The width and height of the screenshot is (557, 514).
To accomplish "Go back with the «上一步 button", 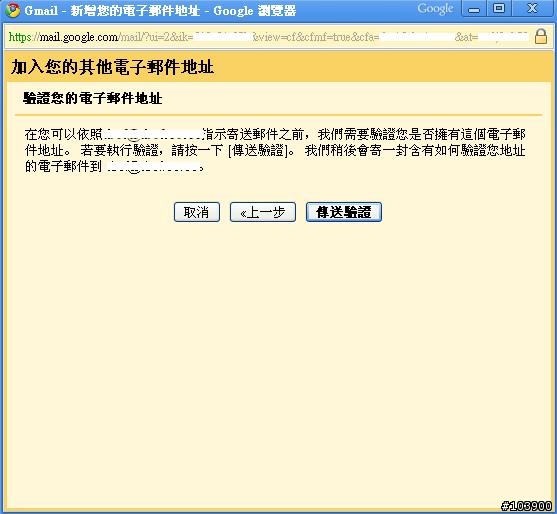I will [x=263, y=212].
